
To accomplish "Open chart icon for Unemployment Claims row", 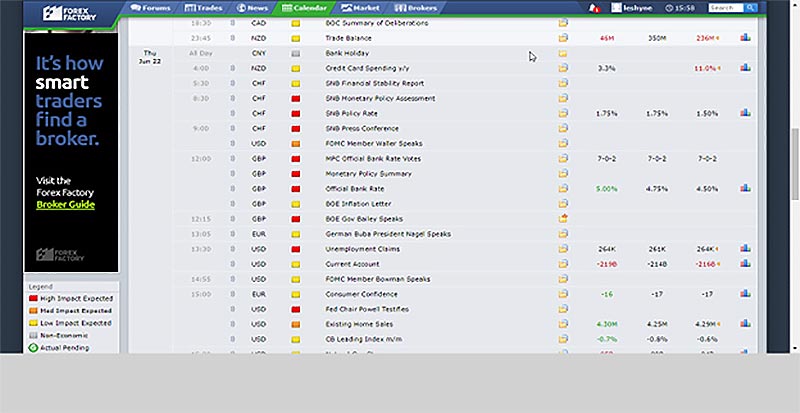I will tap(745, 248).
